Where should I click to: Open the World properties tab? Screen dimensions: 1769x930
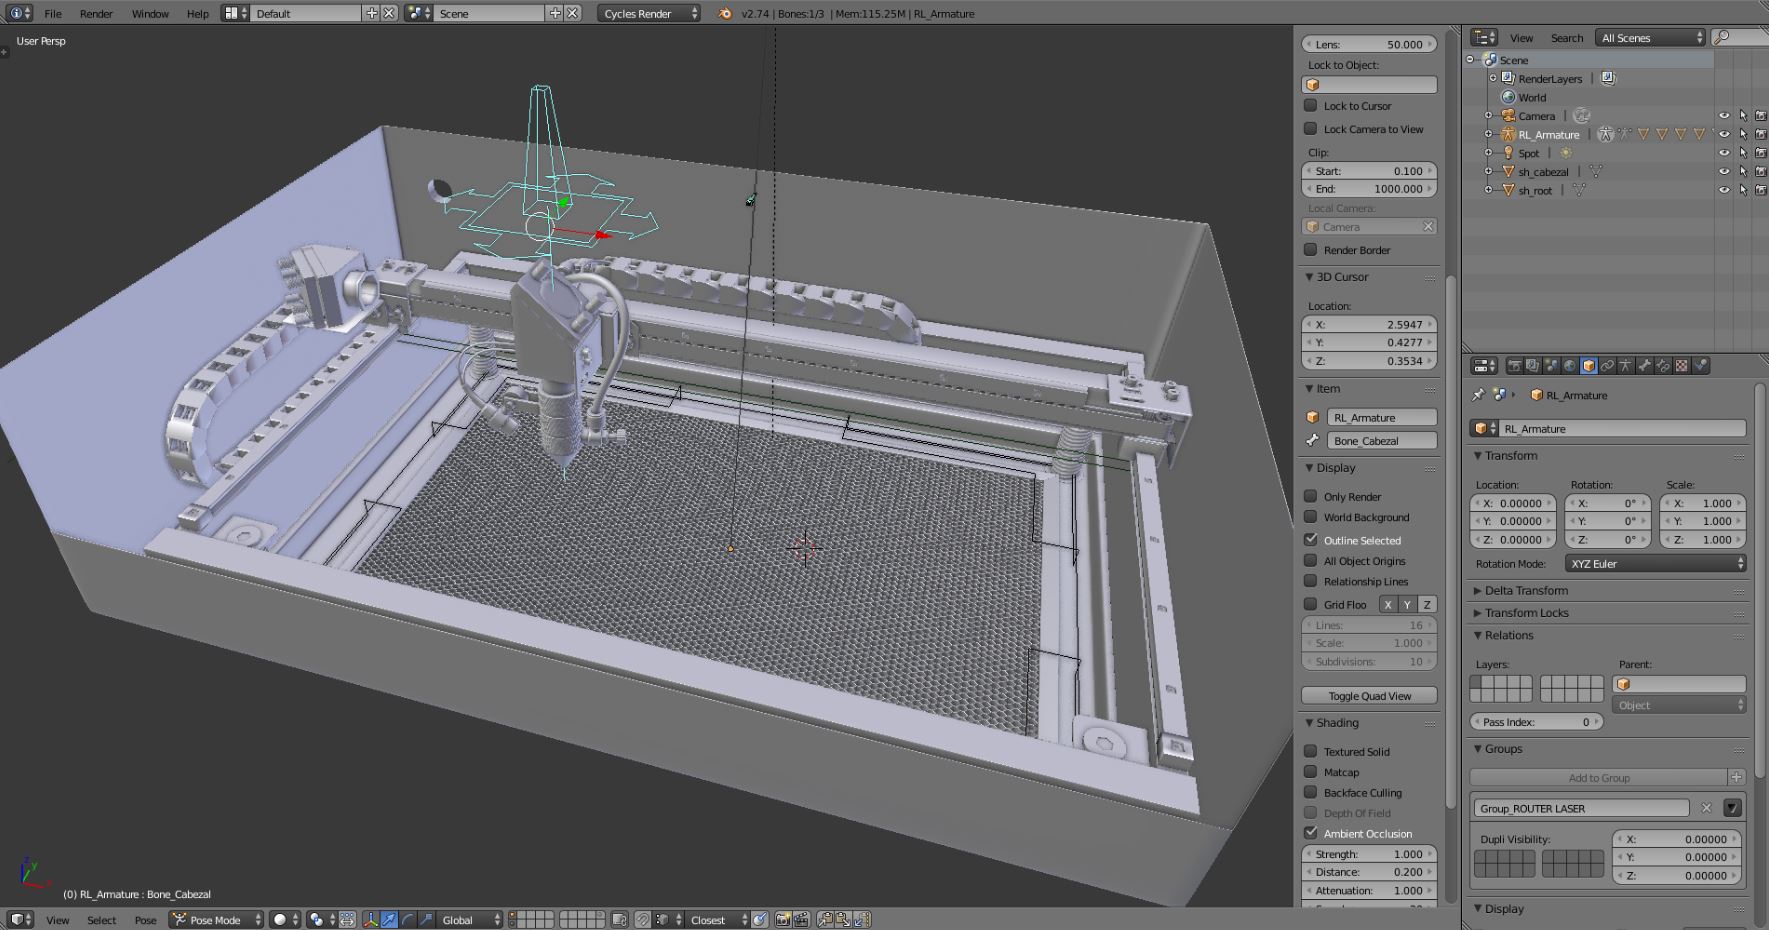click(x=1569, y=366)
